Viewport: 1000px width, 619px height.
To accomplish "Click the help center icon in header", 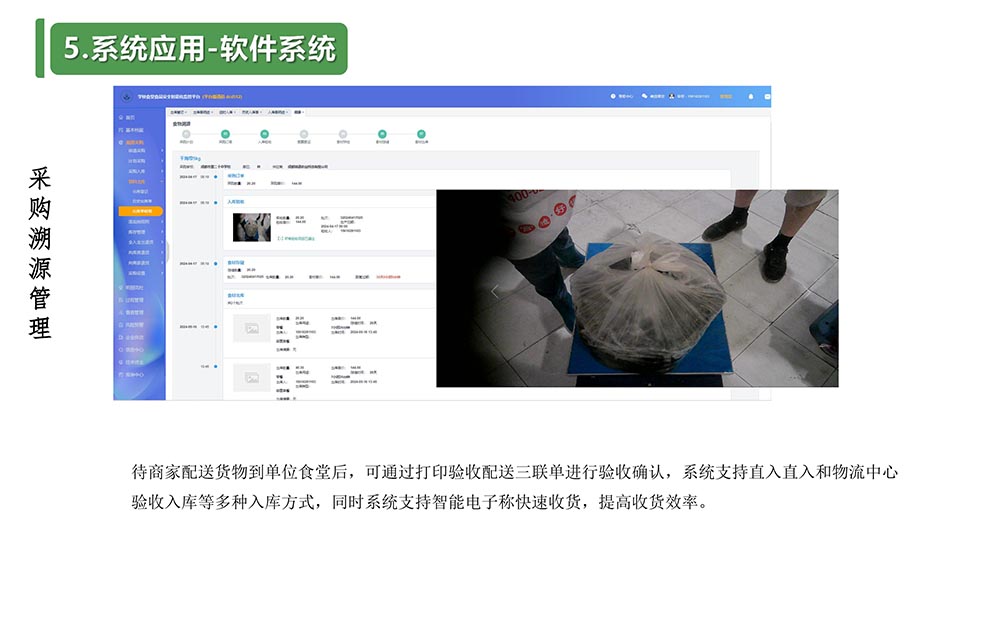I will point(613,96).
